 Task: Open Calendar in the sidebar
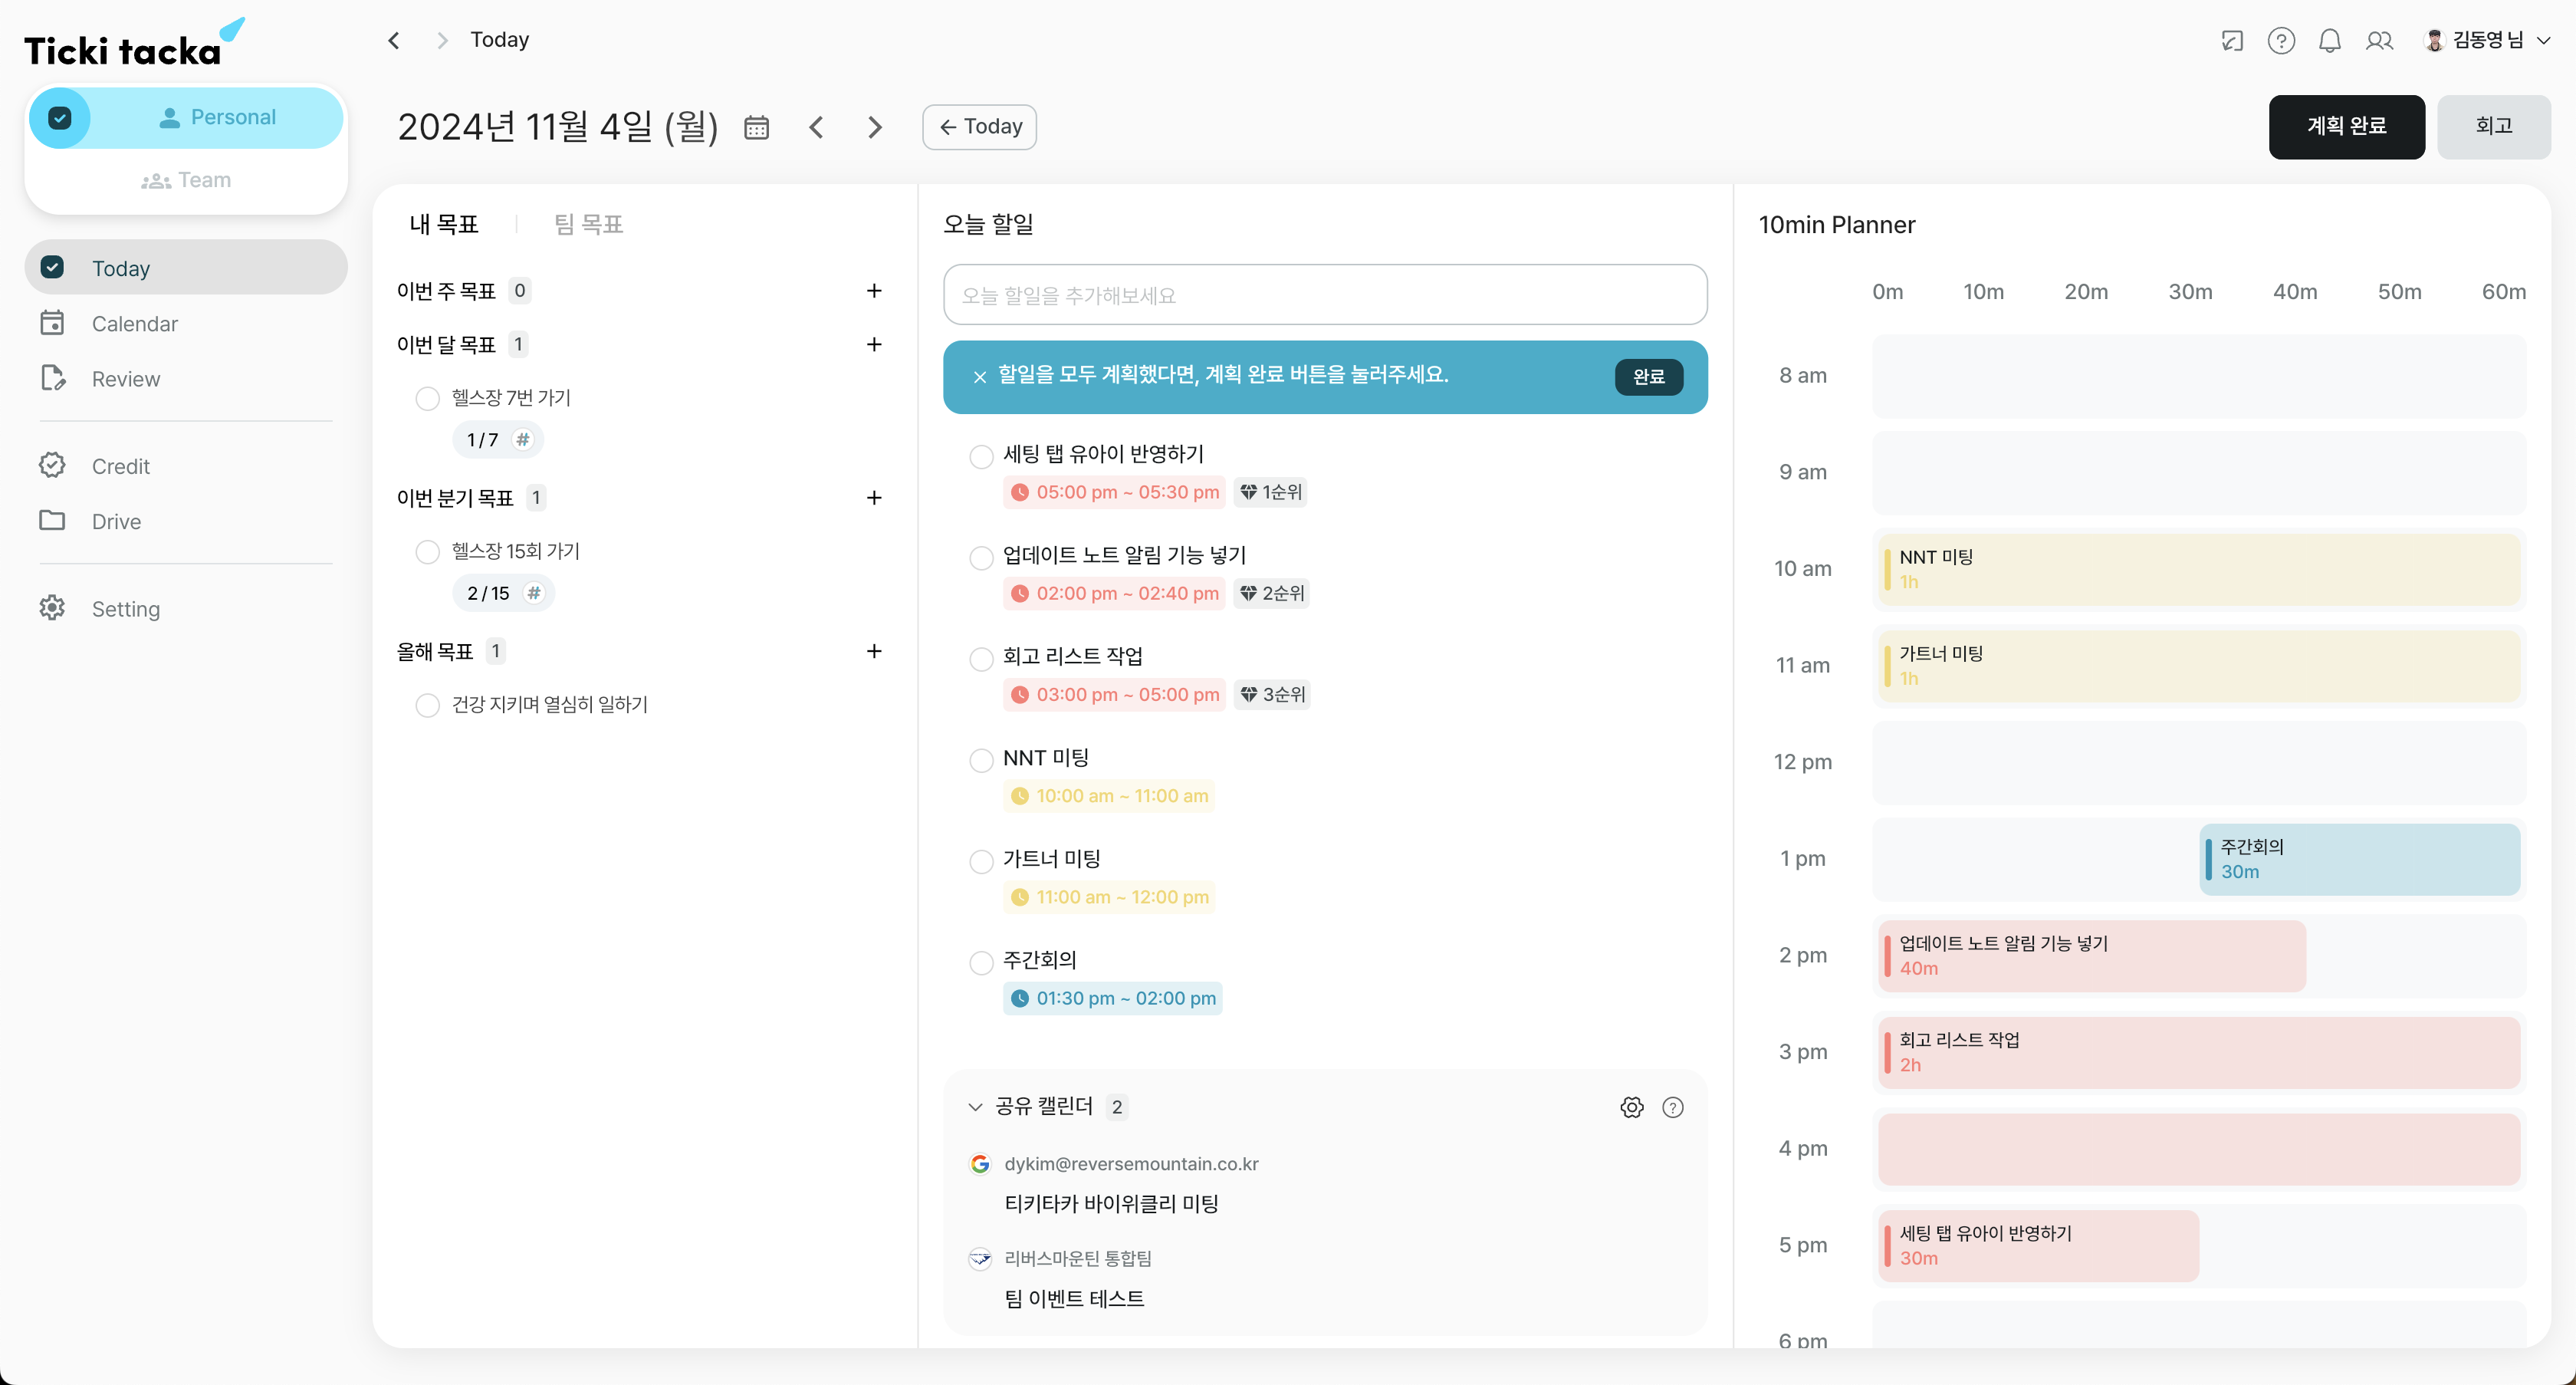pyautogui.click(x=134, y=324)
